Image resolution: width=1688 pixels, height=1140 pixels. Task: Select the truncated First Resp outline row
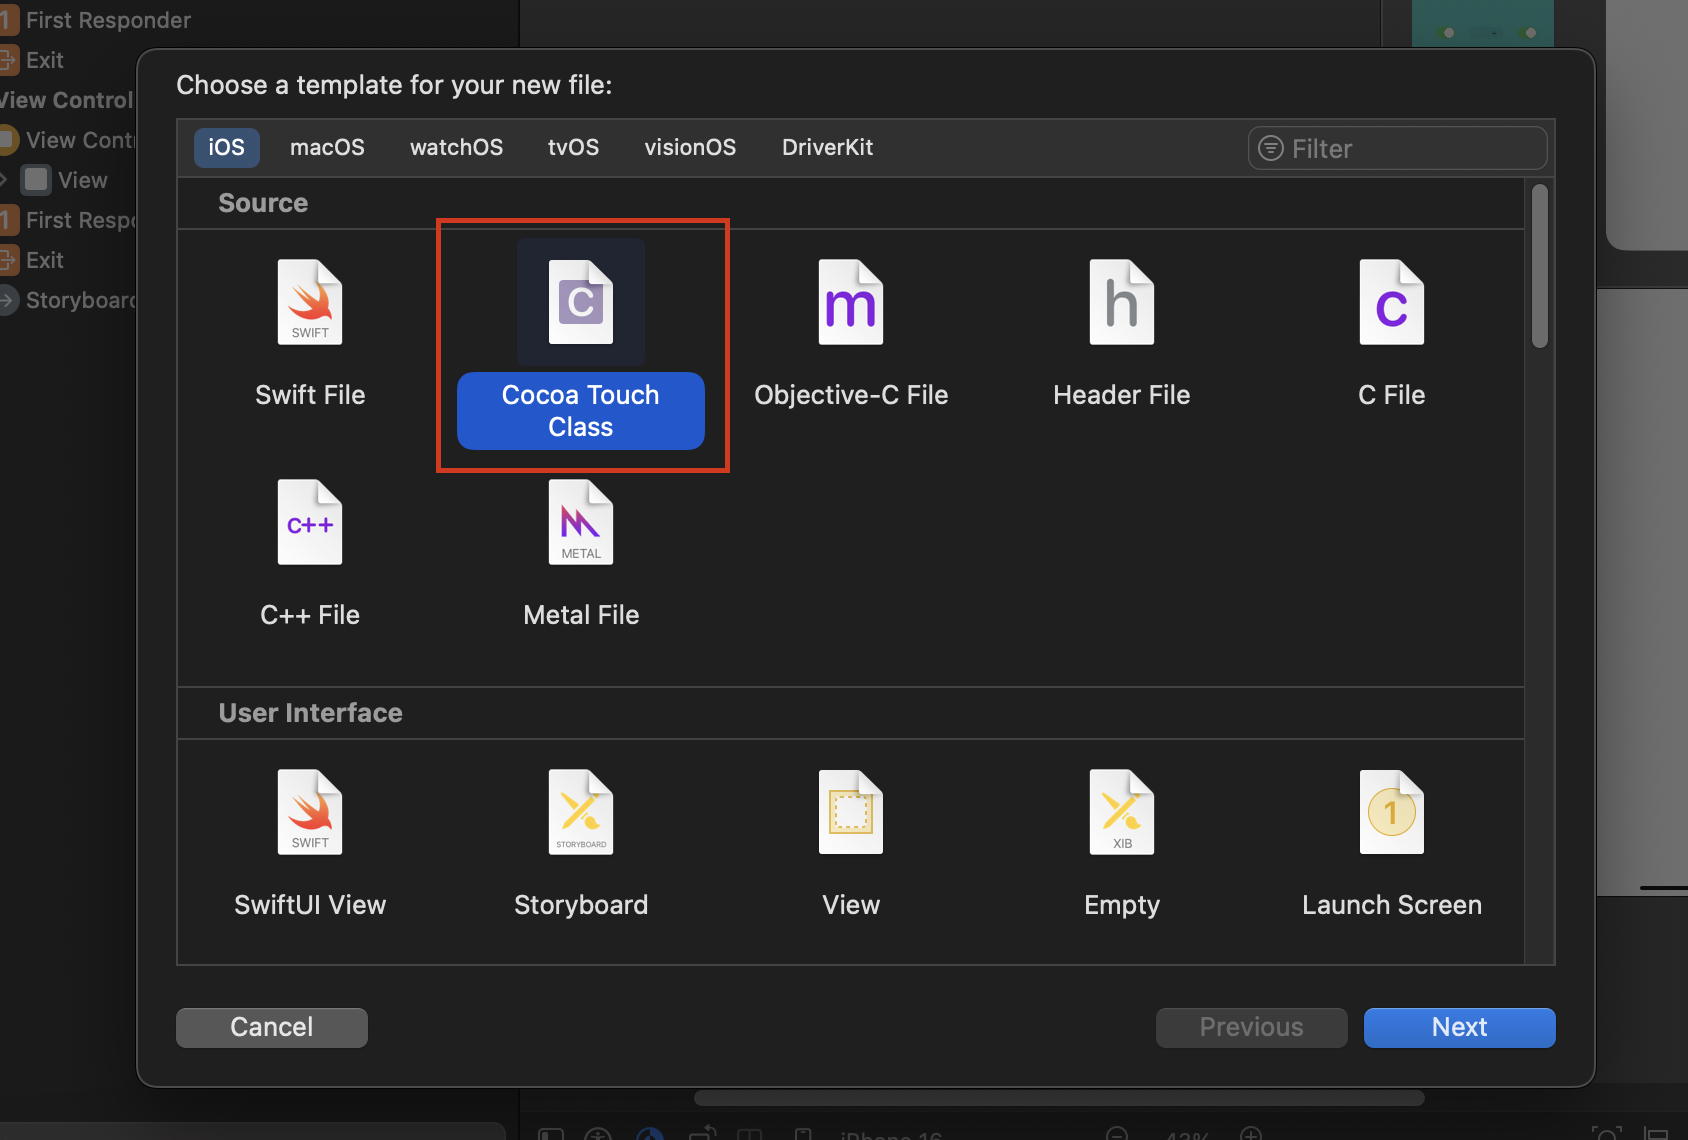68,220
